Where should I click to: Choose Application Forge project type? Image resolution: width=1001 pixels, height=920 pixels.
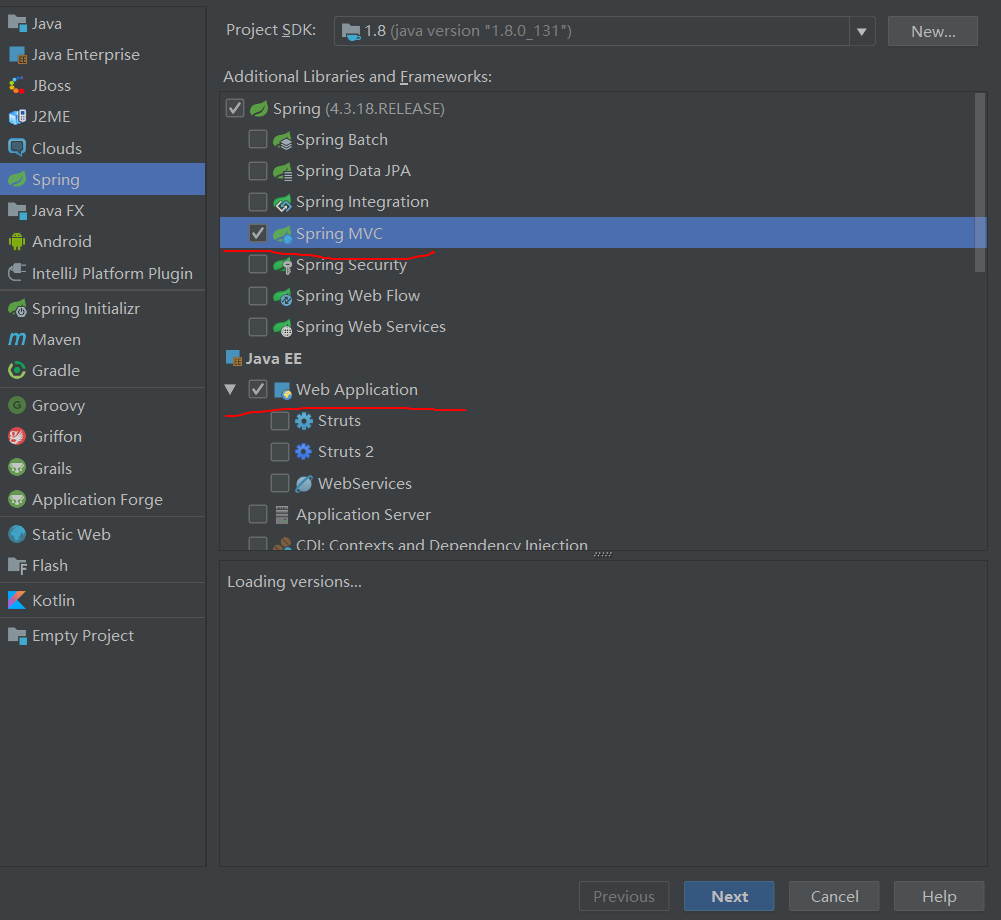[103, 500]
